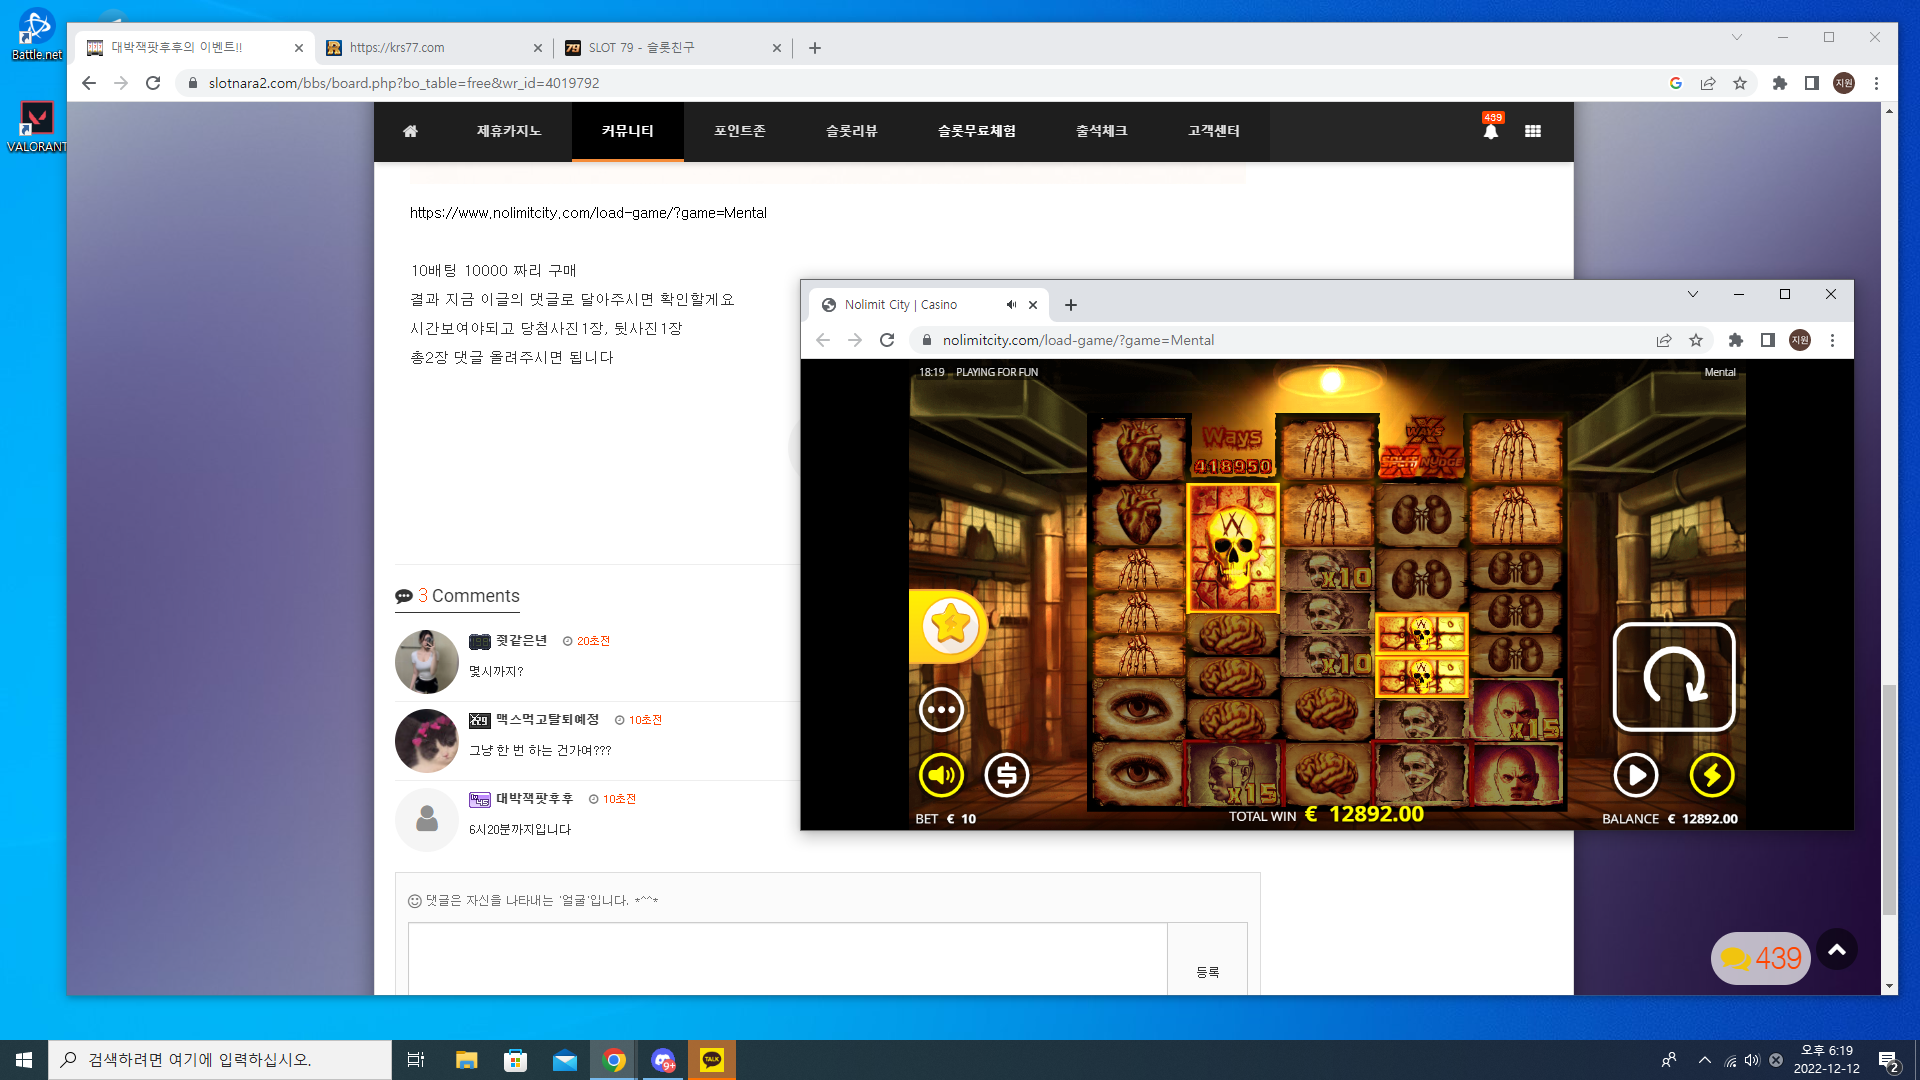This screenshot has height=1080, width=1920.
Task: Open 제휴카지노 navigation menu
Action: point(509,131)
